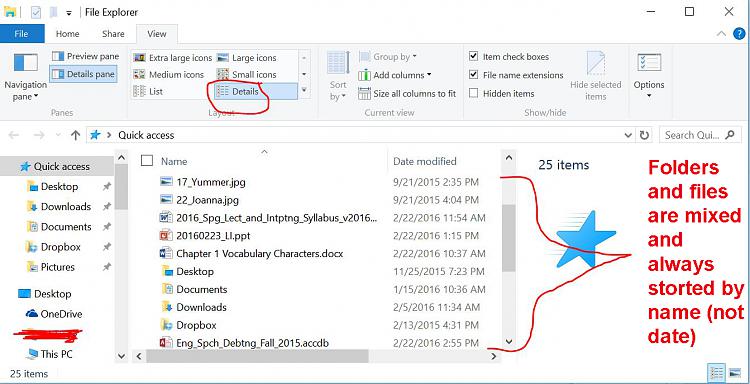
Task: Toggle the Navigation pane button
Action: [x=25, y=77]
